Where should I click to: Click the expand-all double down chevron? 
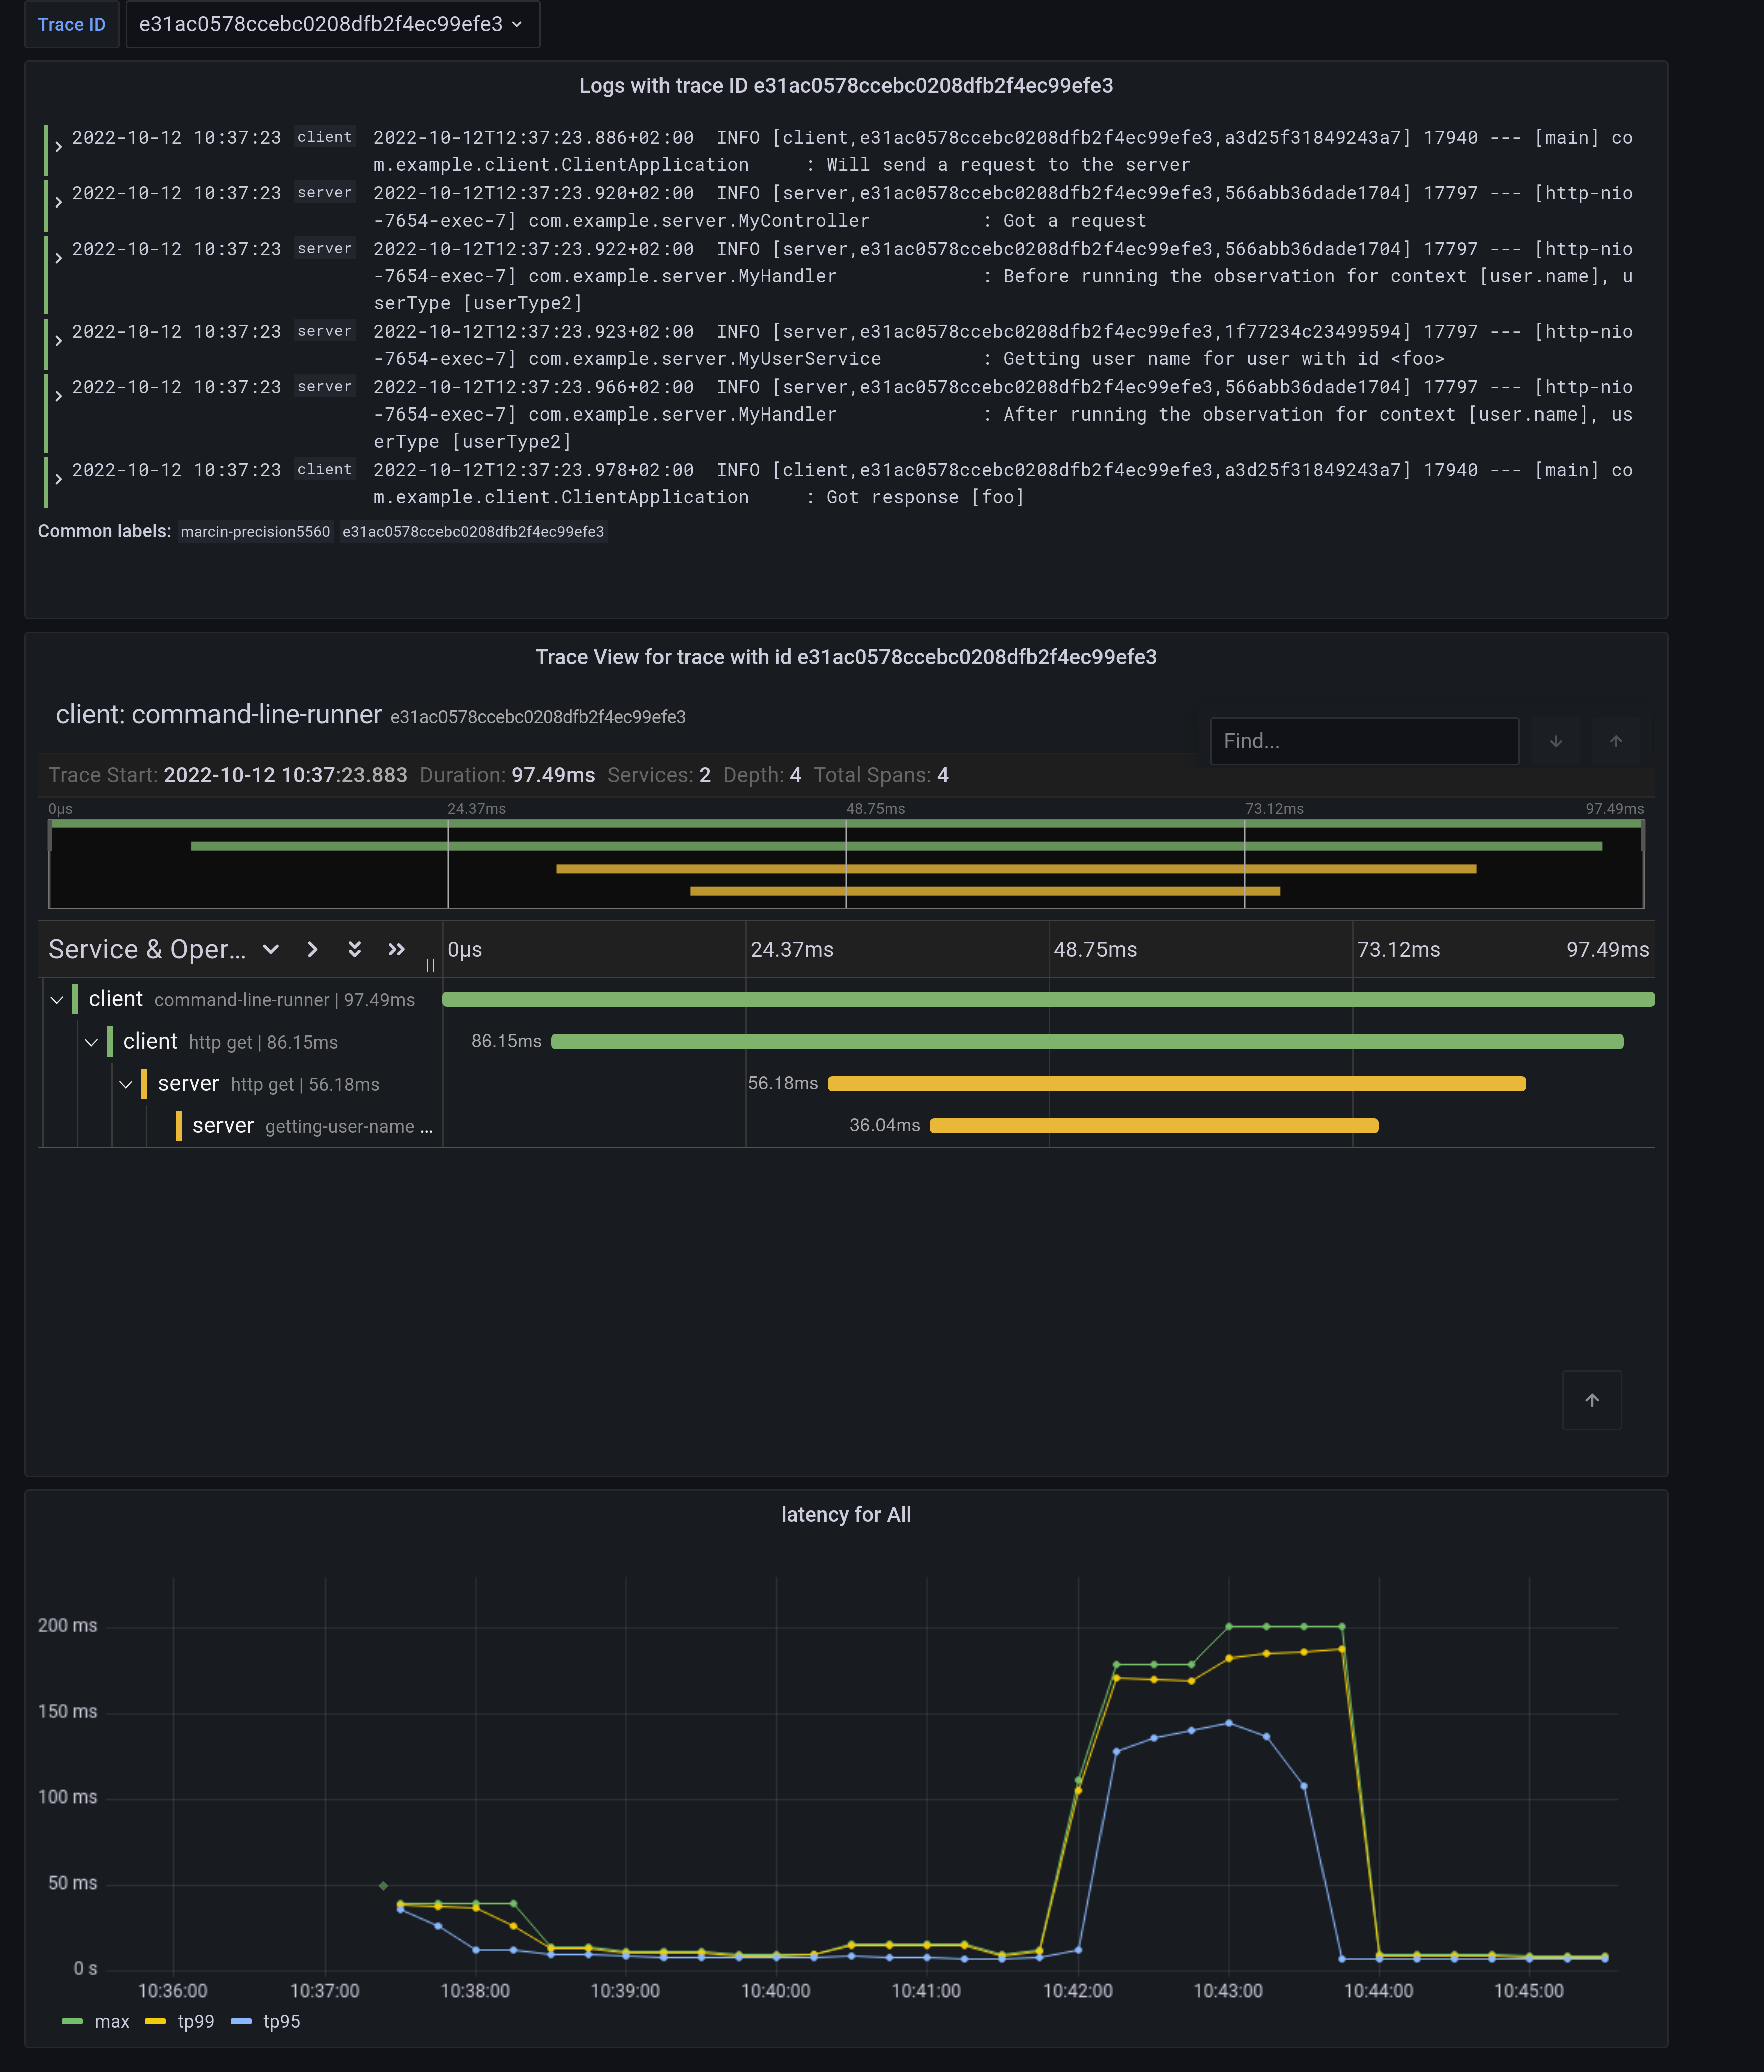tap(354, 949)
